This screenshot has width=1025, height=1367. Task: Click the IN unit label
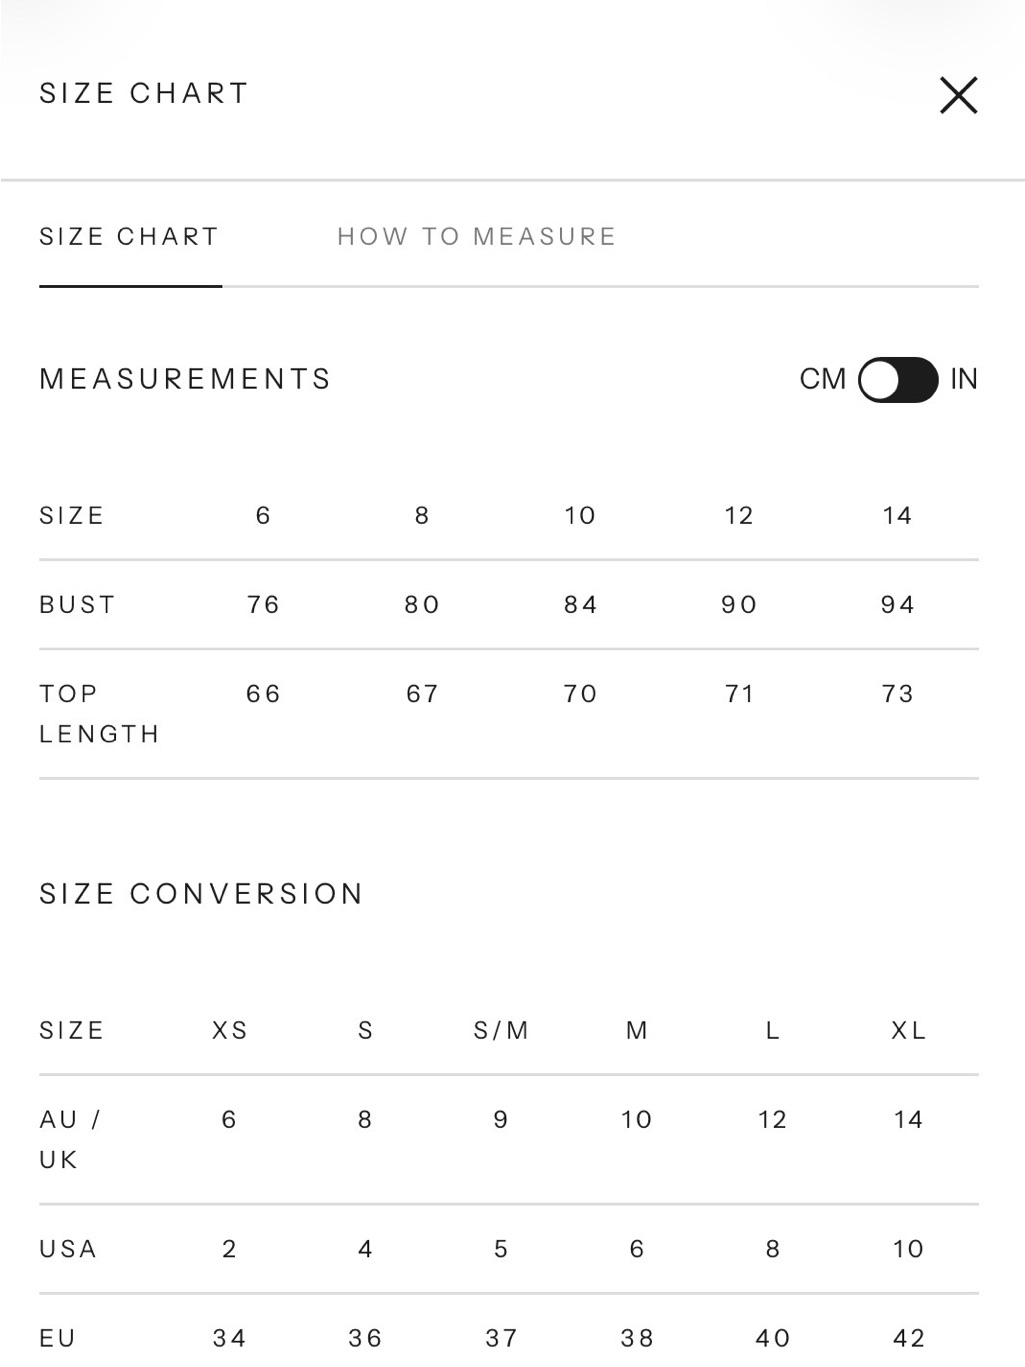(964, 379)
